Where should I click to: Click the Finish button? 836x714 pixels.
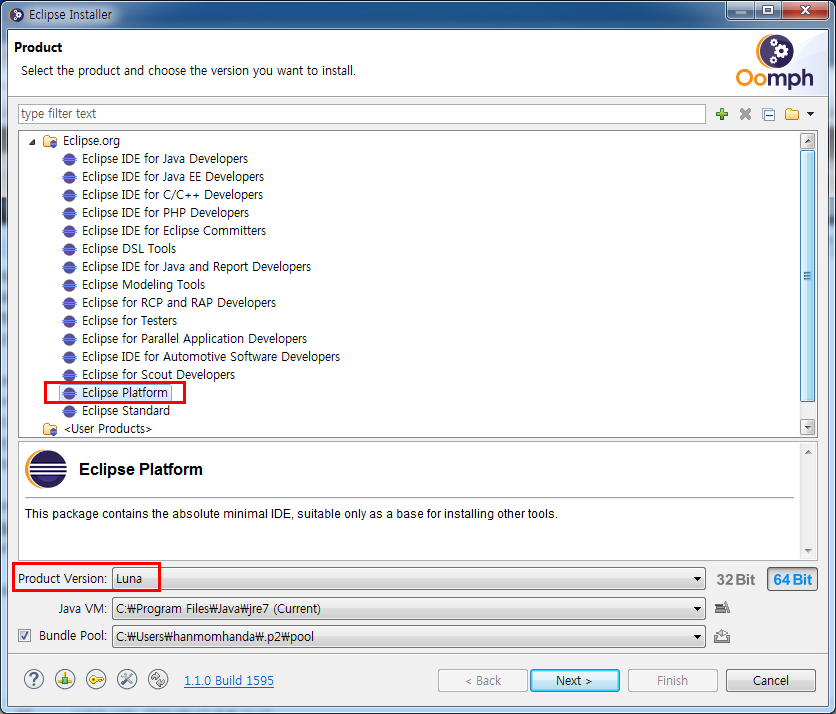click(x=672, y=680)
